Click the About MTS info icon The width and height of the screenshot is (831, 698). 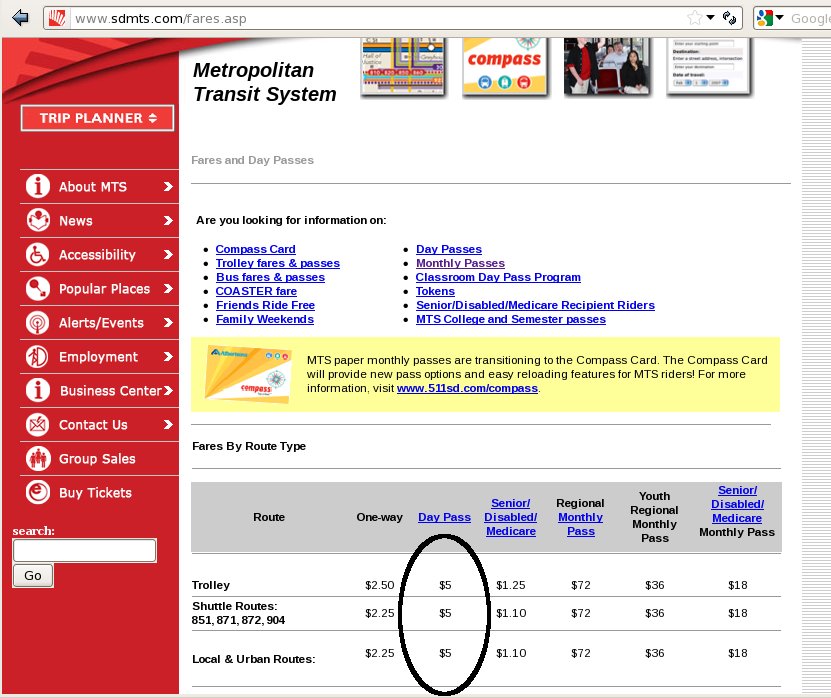click(x=38, y=186)
